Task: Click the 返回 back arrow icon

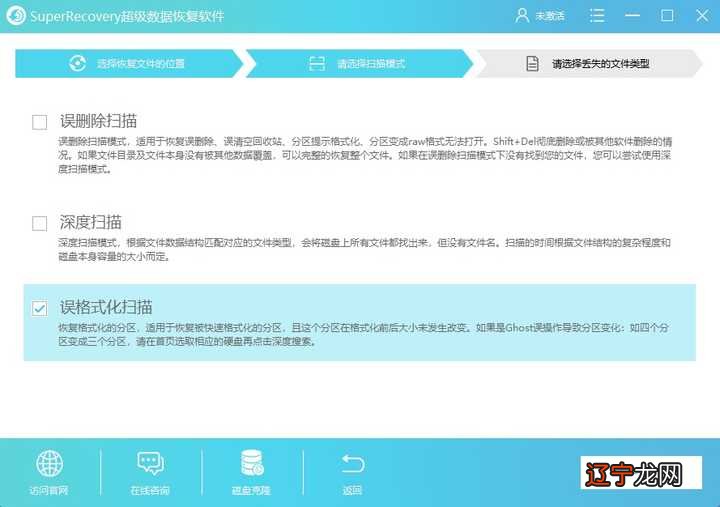Action: pyautogui.click(x=353, y=463)
